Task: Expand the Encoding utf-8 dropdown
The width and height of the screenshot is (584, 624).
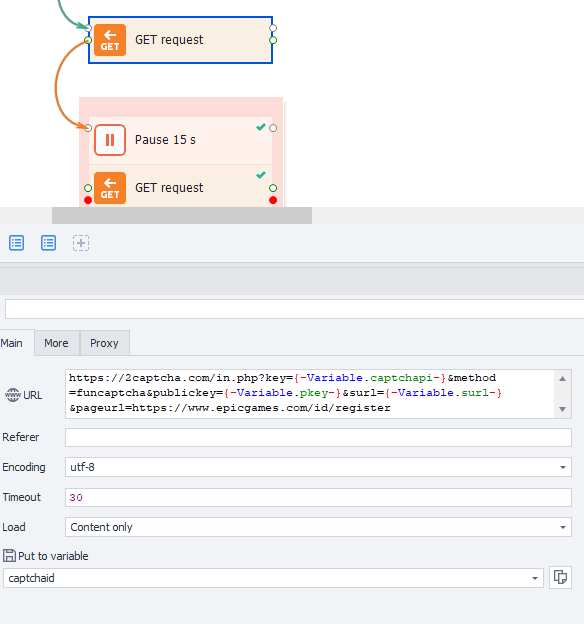Action: point(563,467)
